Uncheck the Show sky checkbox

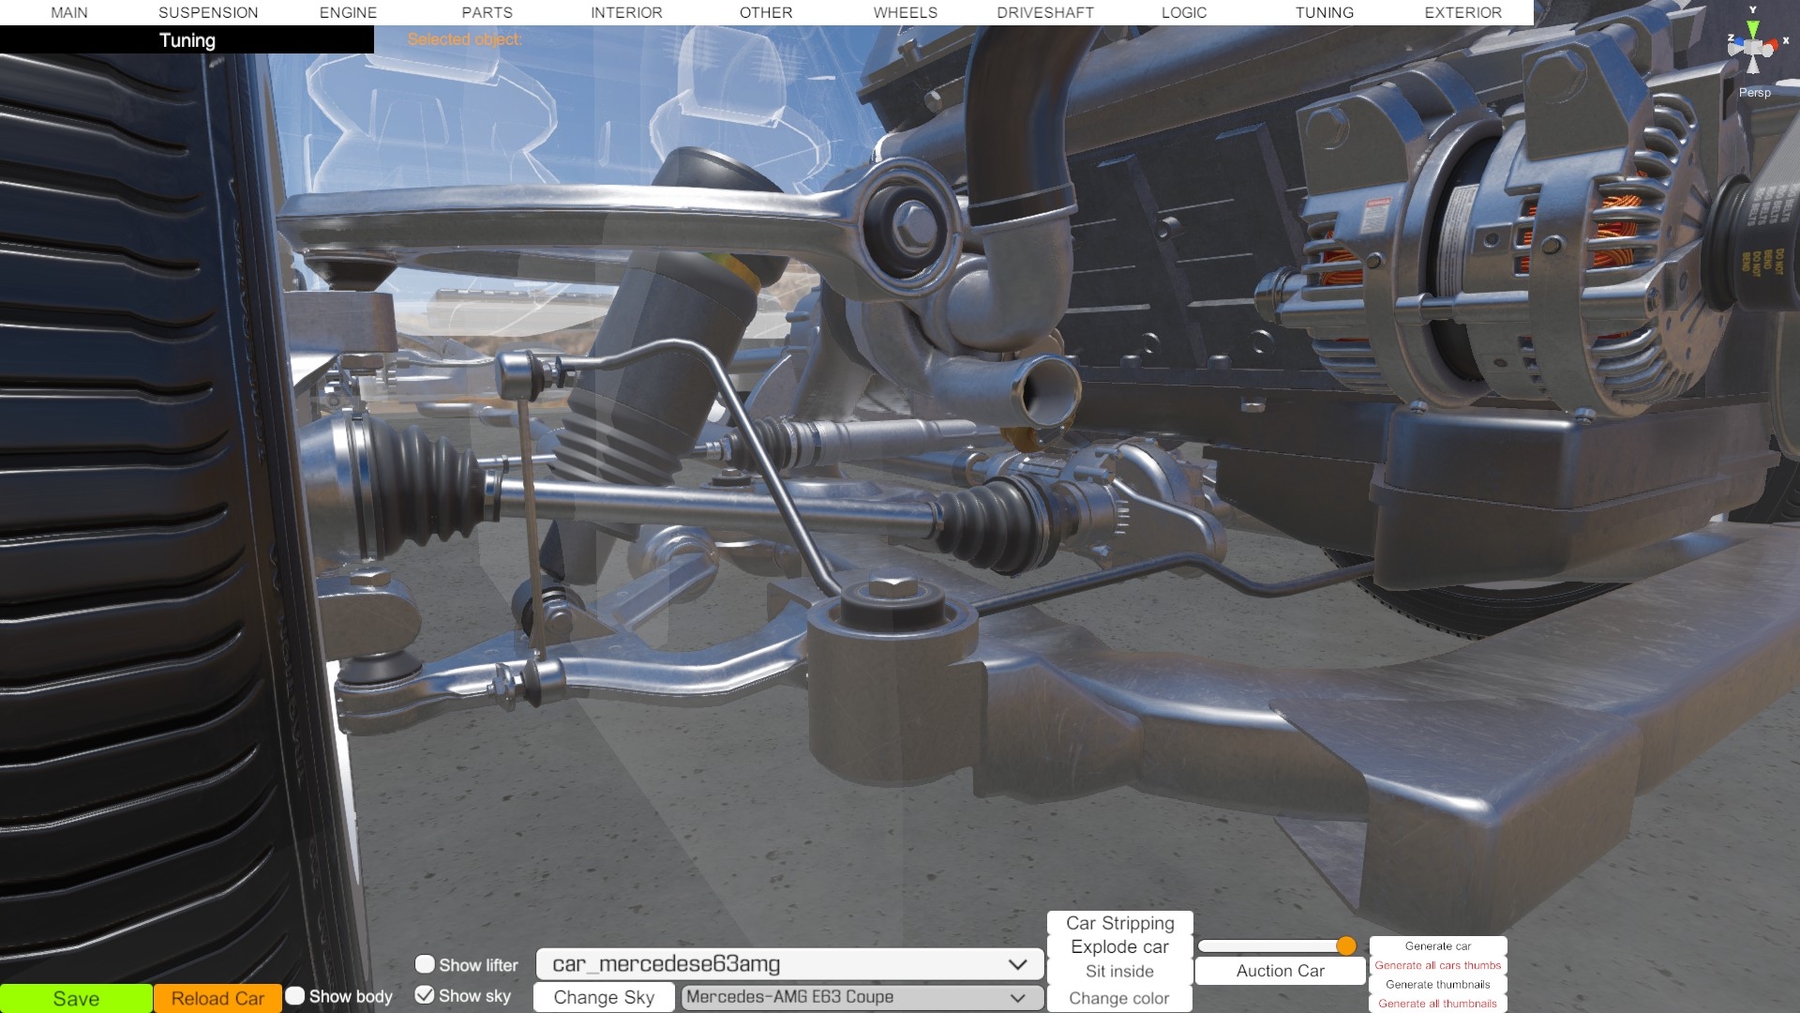tap(425, 995)
